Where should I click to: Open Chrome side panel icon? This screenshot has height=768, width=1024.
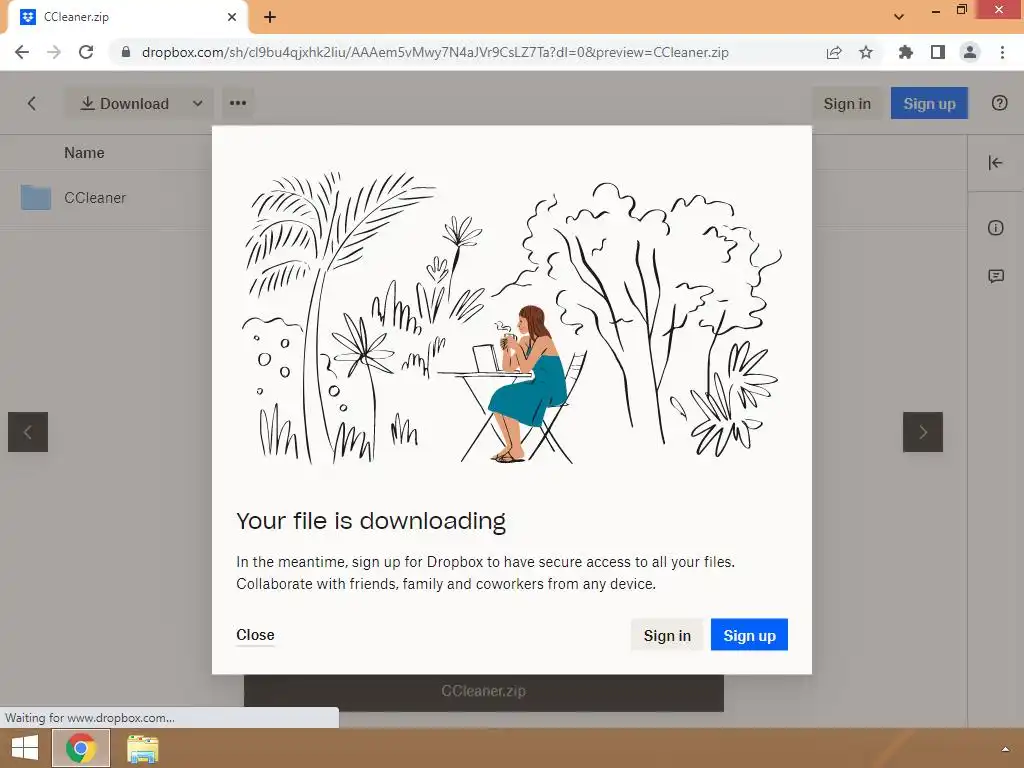[x=938, y=52]
